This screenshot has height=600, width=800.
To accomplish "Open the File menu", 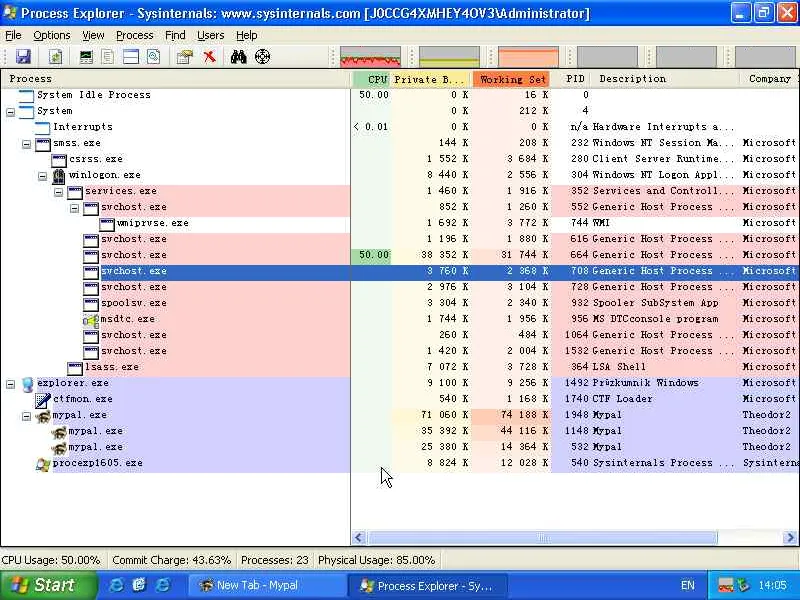I will coord(13,35).
